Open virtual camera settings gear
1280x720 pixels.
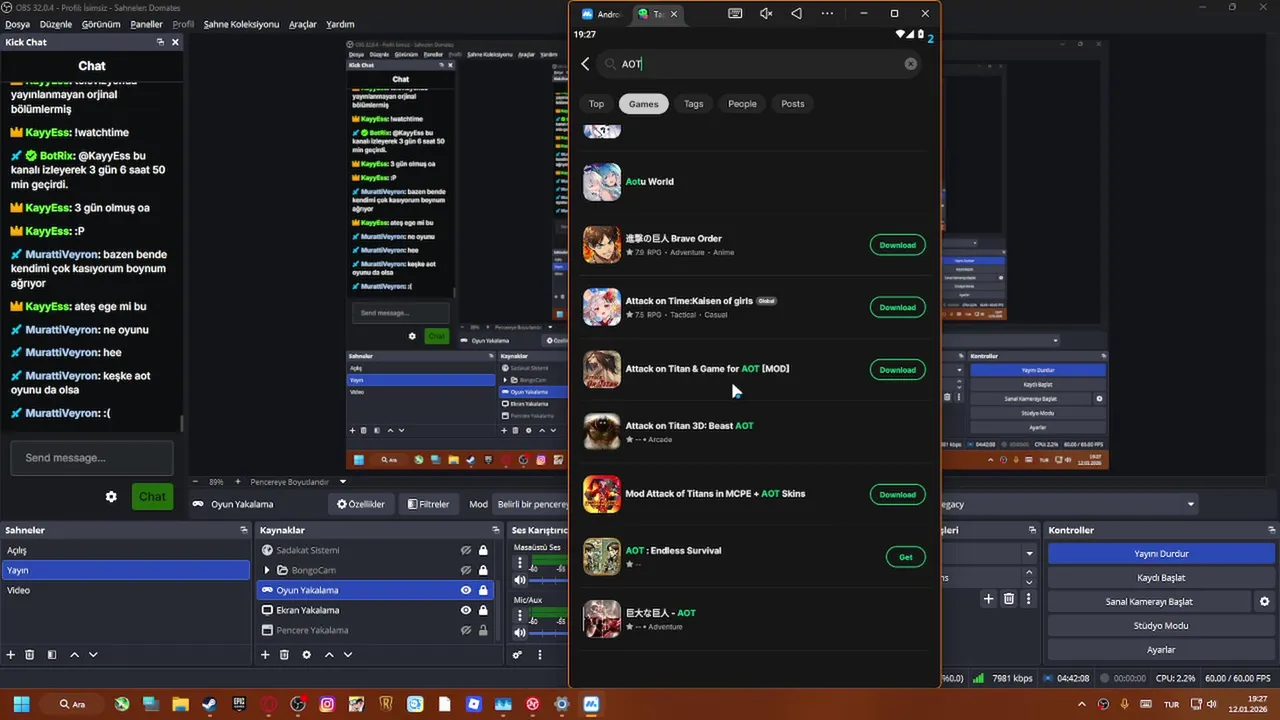coord(1264,602)
